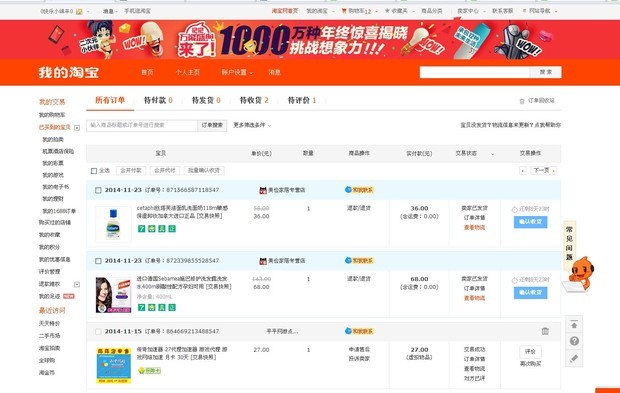Click the 我的淘宝 logo in orange header
Image resolution: width=620 pixels, height=393 pixels.
click(x=68, y=72)
